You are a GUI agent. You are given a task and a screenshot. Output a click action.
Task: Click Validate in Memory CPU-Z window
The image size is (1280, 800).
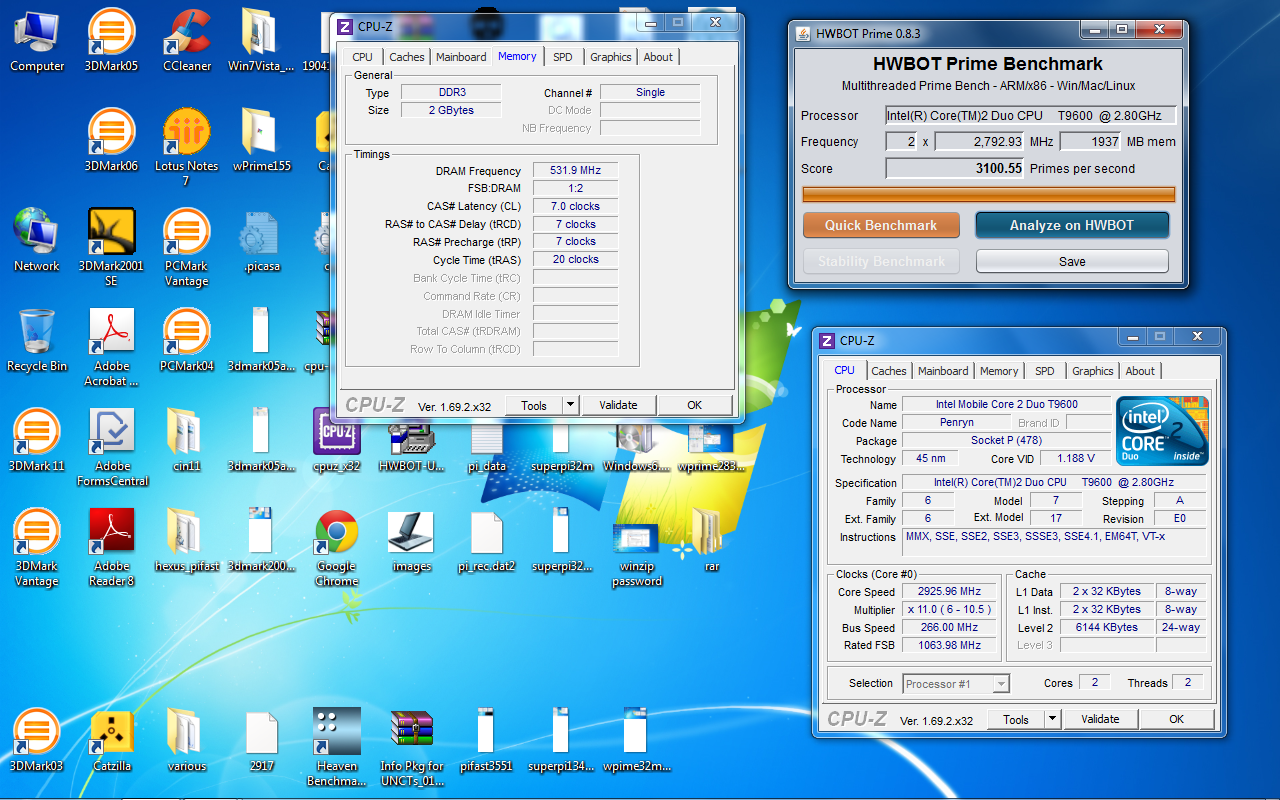point(618,405)
